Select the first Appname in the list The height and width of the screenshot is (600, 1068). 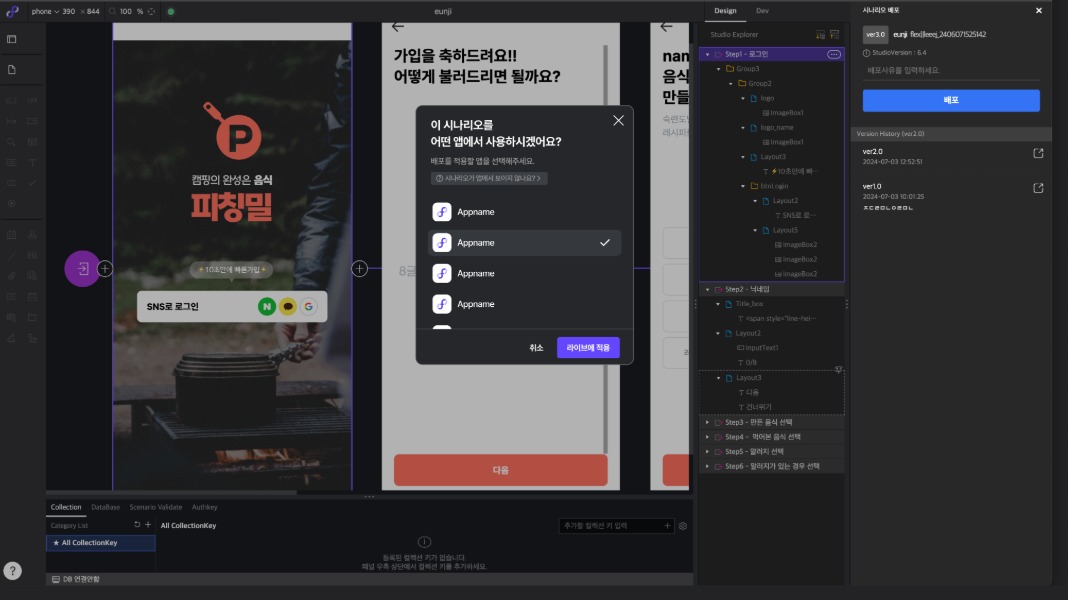tap(524, 212)
